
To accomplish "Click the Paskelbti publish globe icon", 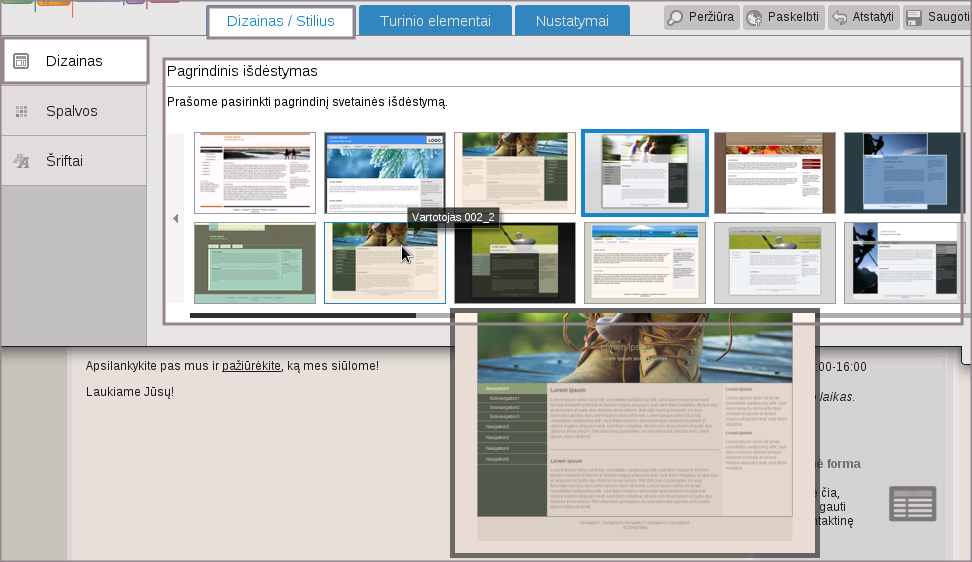I will (754, 17).
